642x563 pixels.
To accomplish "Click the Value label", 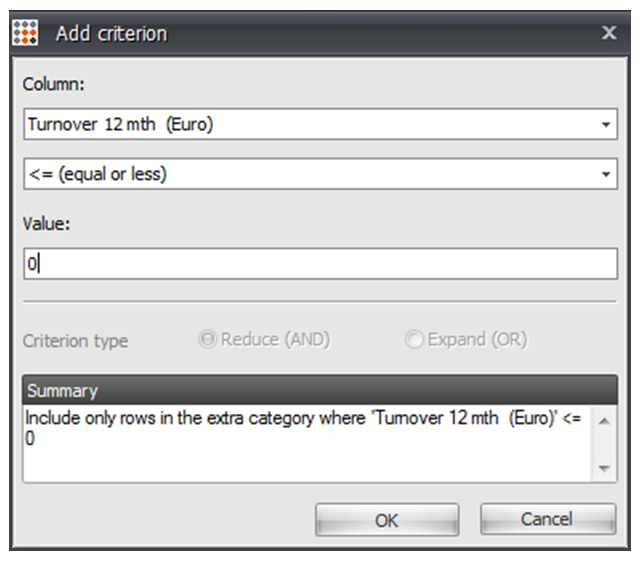I will 47,224.
